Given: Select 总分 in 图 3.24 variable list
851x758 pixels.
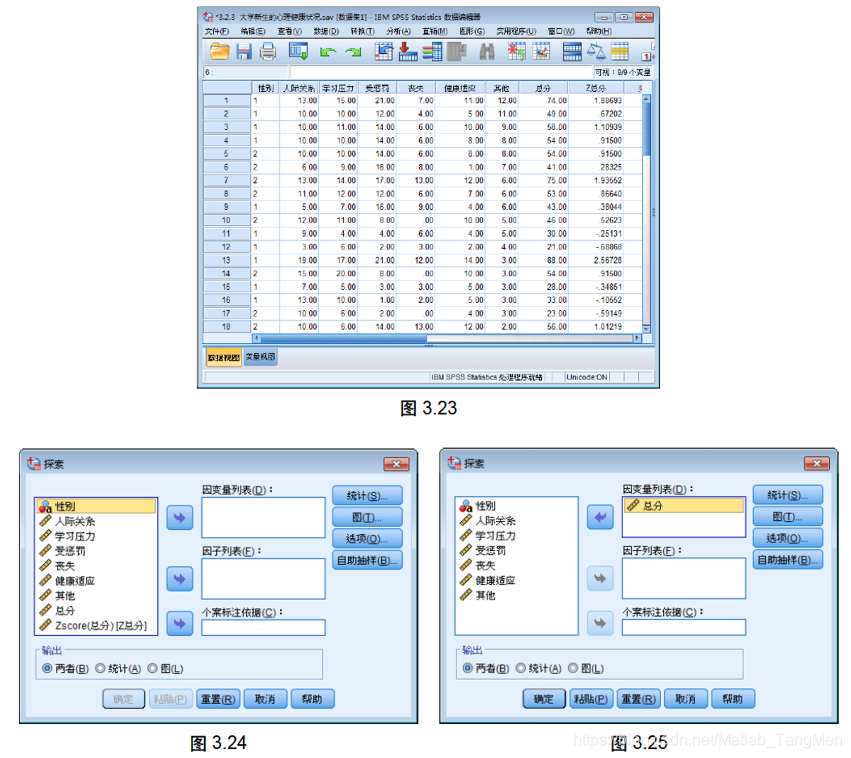Looking at the screenshot, I should pyautogui.click(x=96, y=611).
